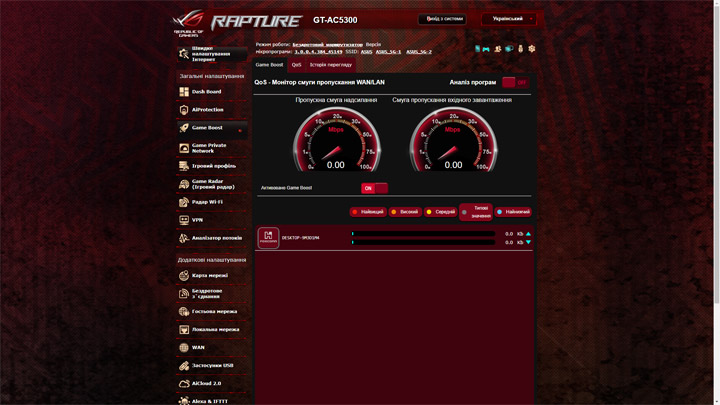
Task: Select the Високий priority button
Action: [x=405, y=212]
